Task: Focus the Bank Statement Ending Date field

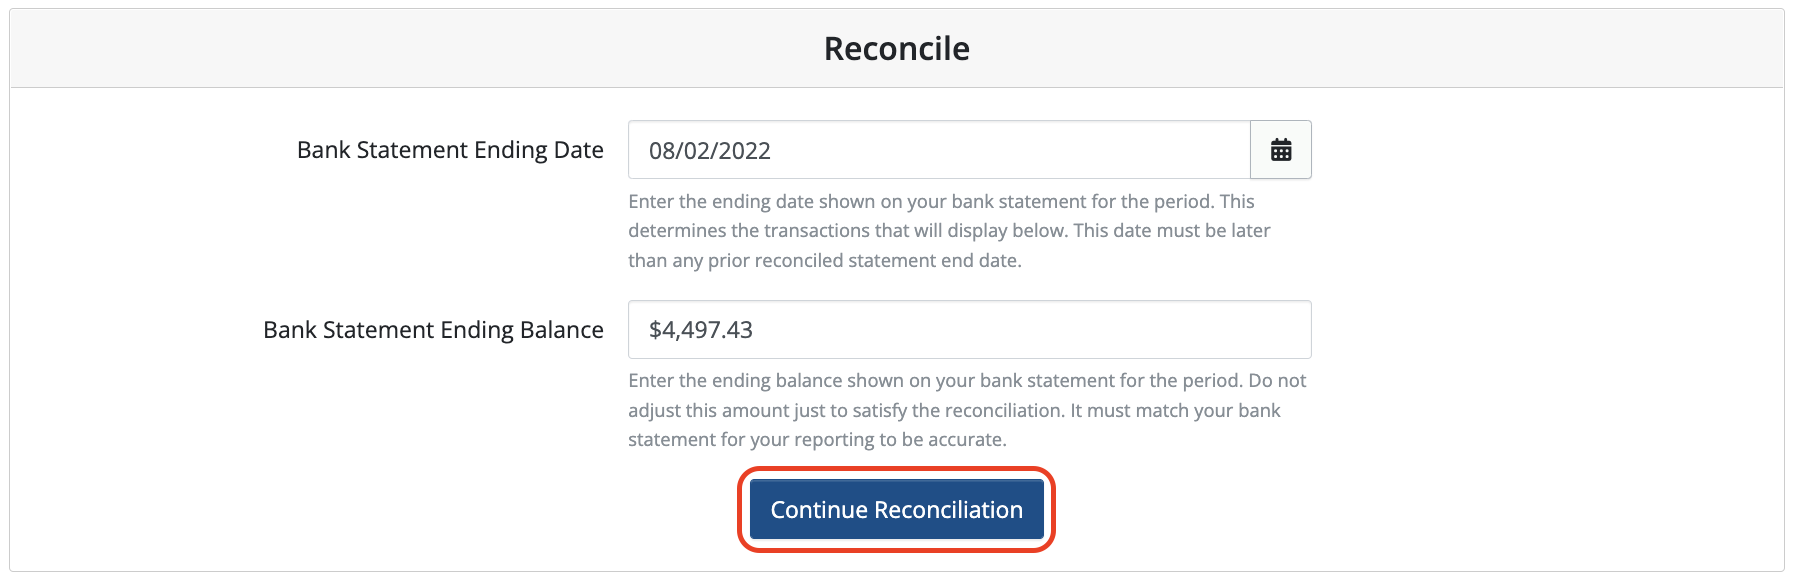Action: point(939,150)
